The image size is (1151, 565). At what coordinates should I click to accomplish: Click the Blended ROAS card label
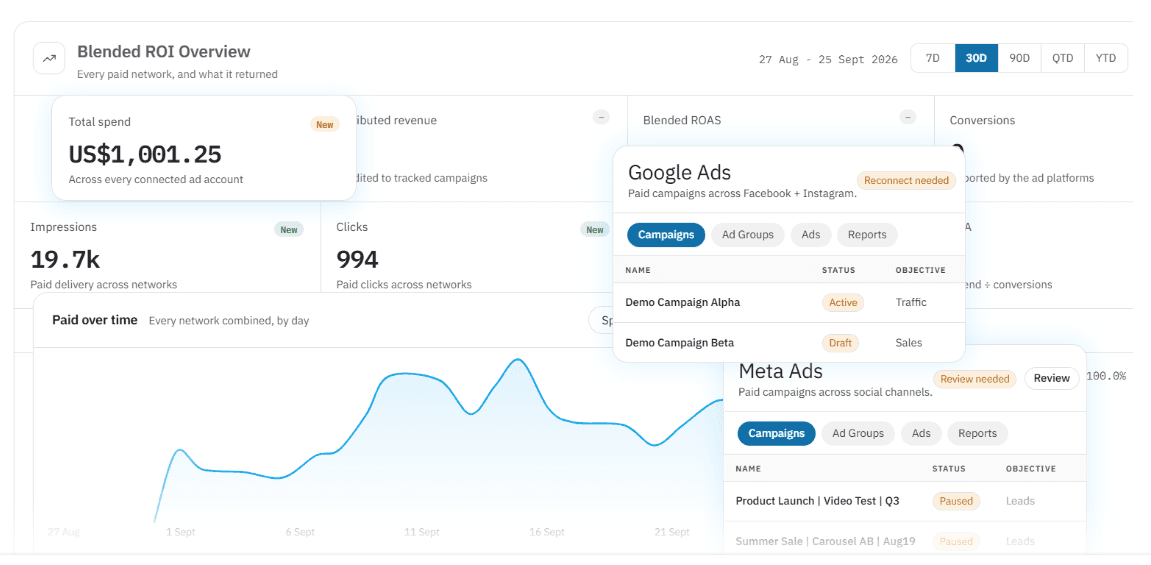click(682, 120)
